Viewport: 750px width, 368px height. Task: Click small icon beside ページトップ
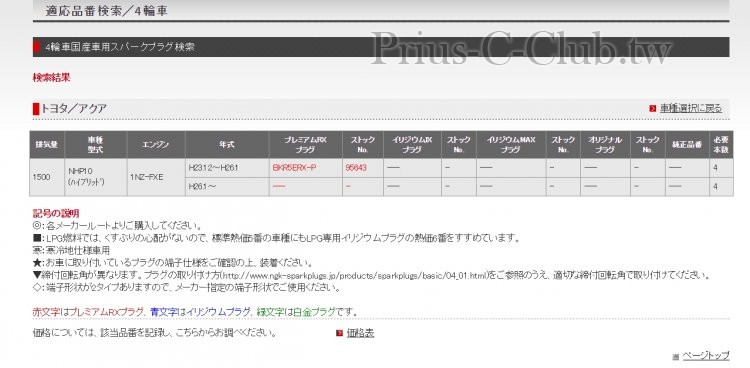[x=675, y=357]
